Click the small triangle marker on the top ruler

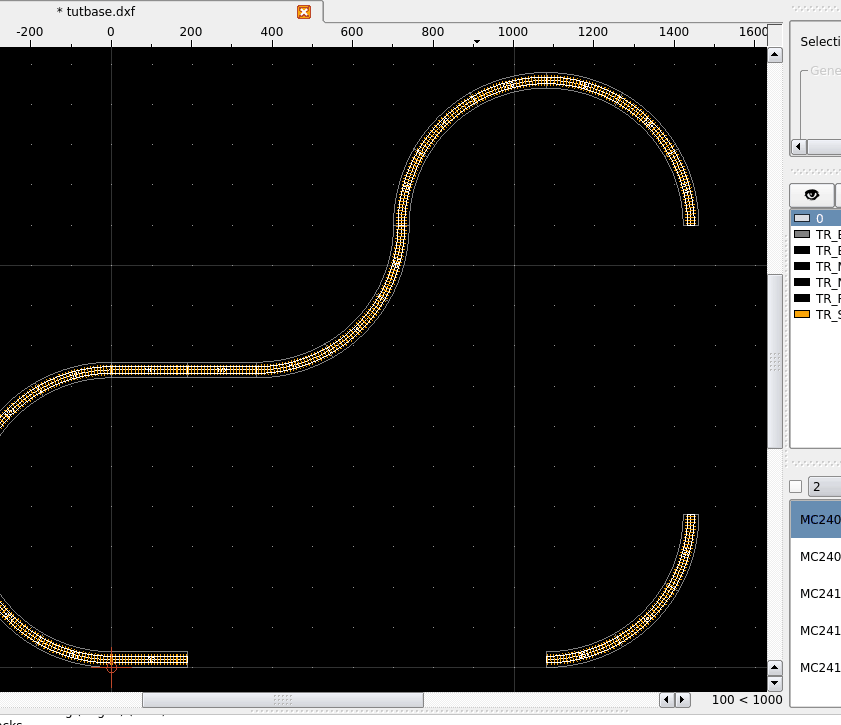click(477, 42)
